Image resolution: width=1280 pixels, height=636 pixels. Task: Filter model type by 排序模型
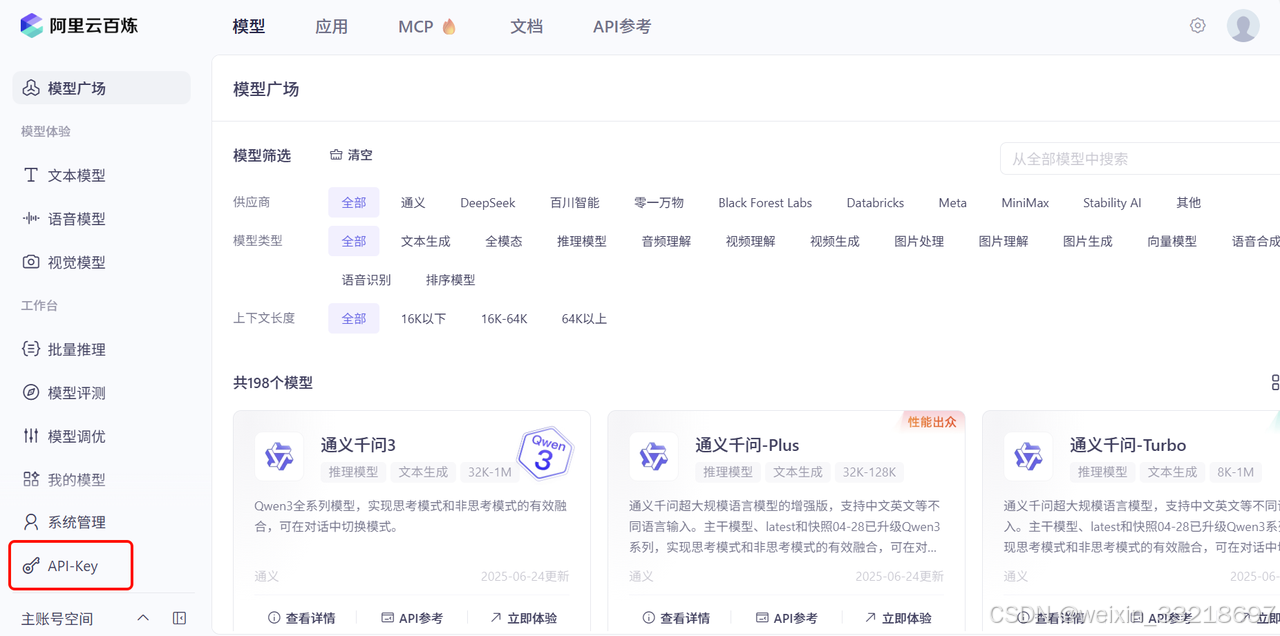[x=451, y=280]
